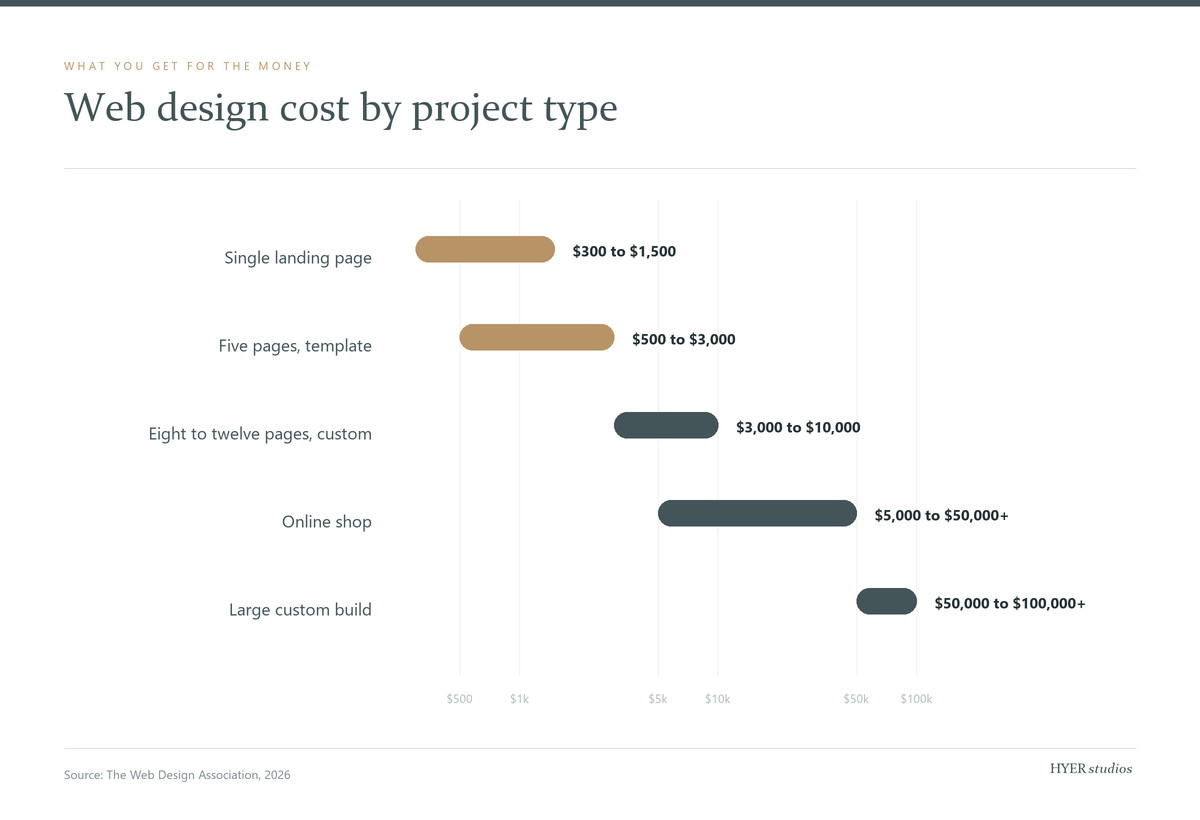The width and height of the screenshot is (1200, 820).
Task: Select the 'Online shop' label
Action: 327,522
